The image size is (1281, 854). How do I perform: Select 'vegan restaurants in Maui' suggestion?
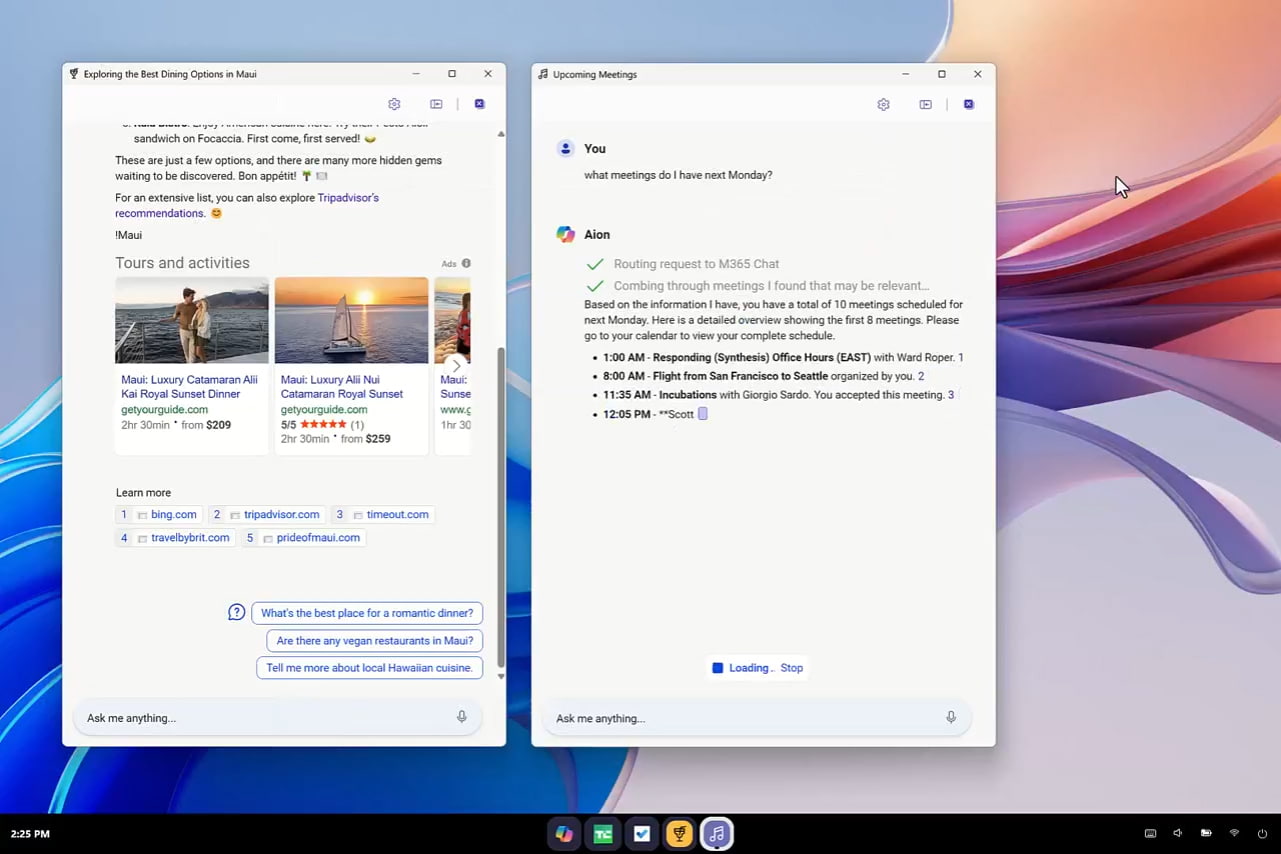[x=375, y=641]
